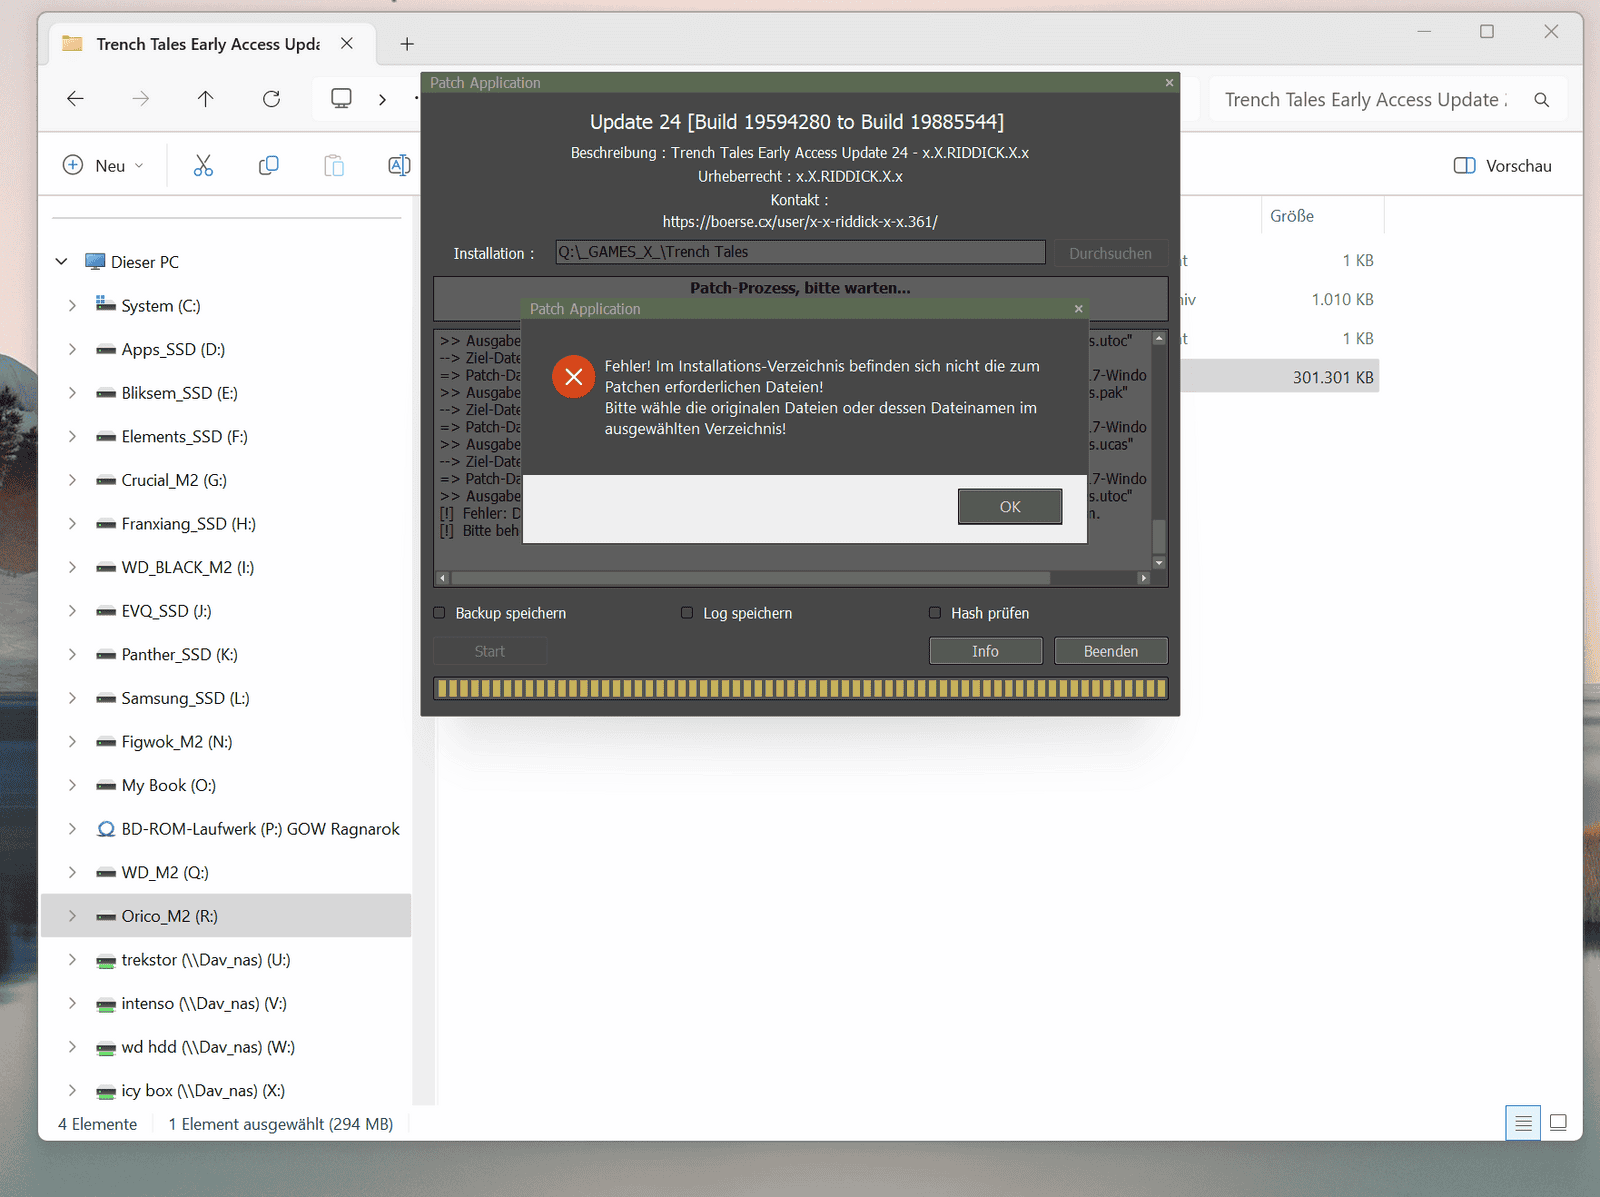Click the Größe column header
Viewport: 1600px width, 1197px height.
pos(1292,216)
